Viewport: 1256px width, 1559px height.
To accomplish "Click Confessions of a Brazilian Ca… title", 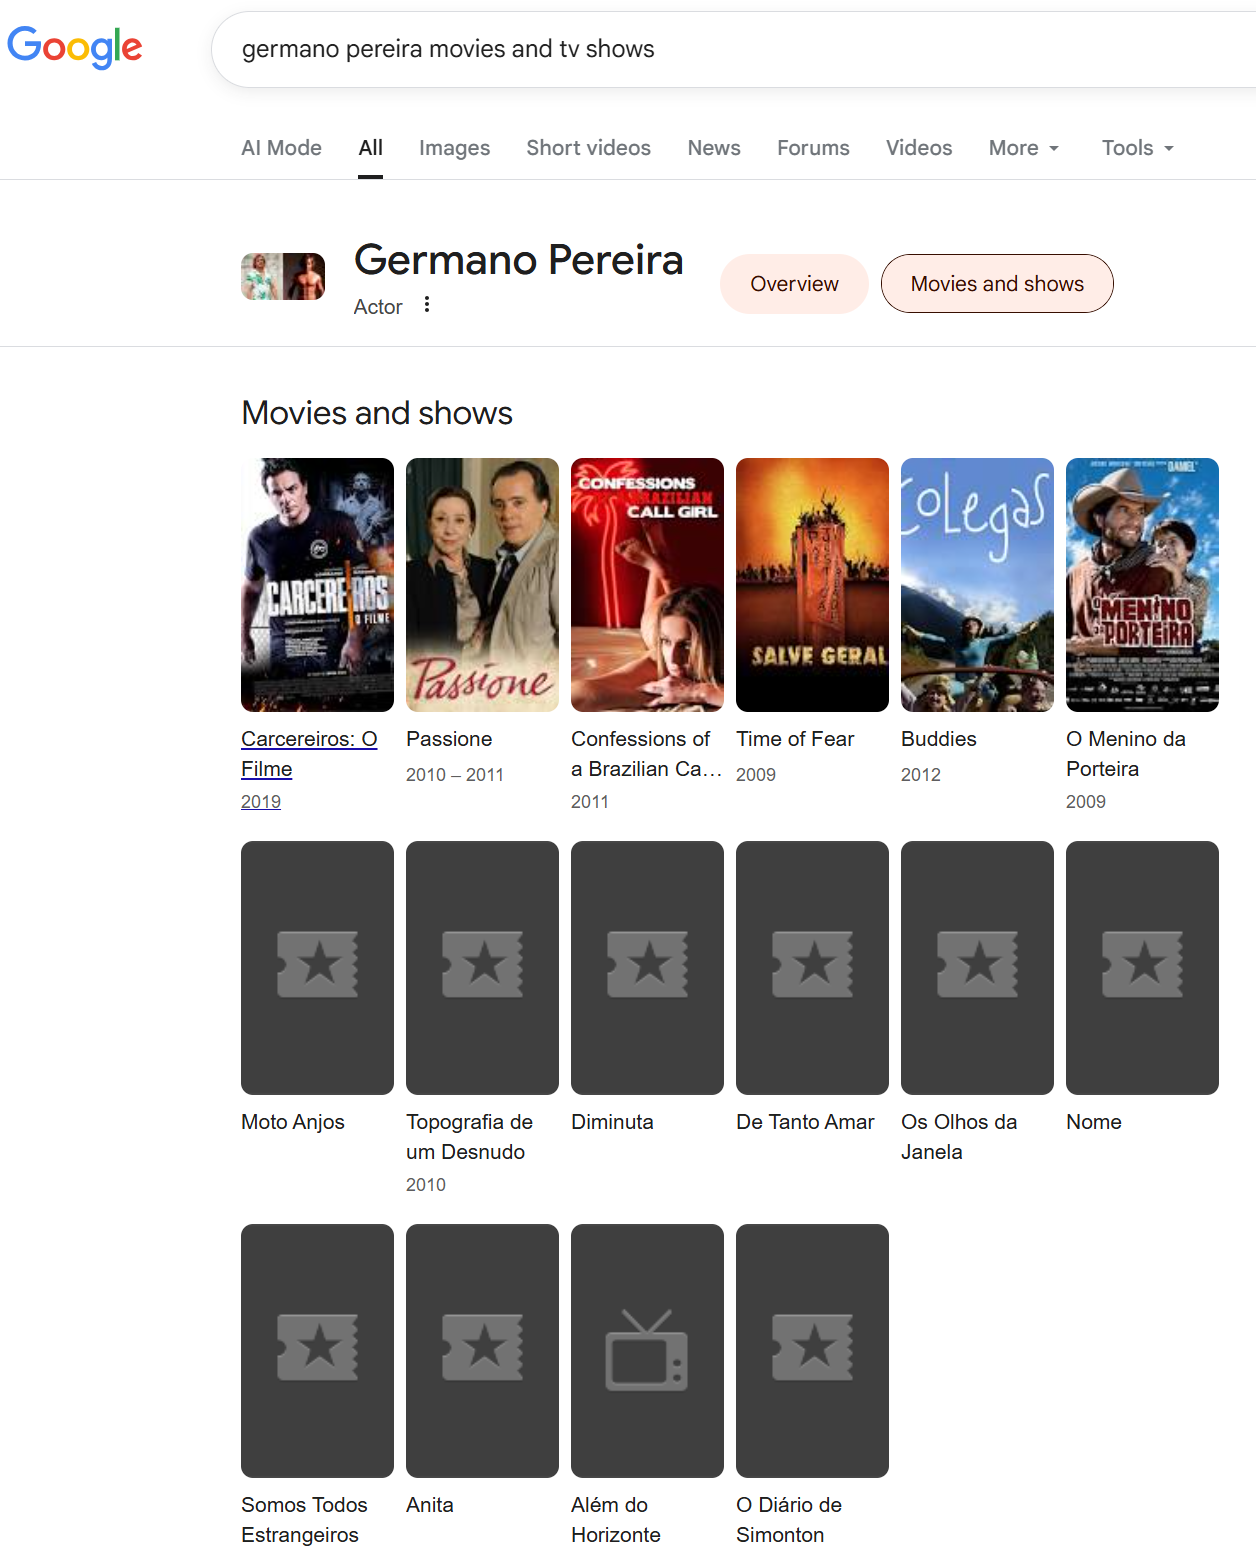I will click(x=646, y=754).
